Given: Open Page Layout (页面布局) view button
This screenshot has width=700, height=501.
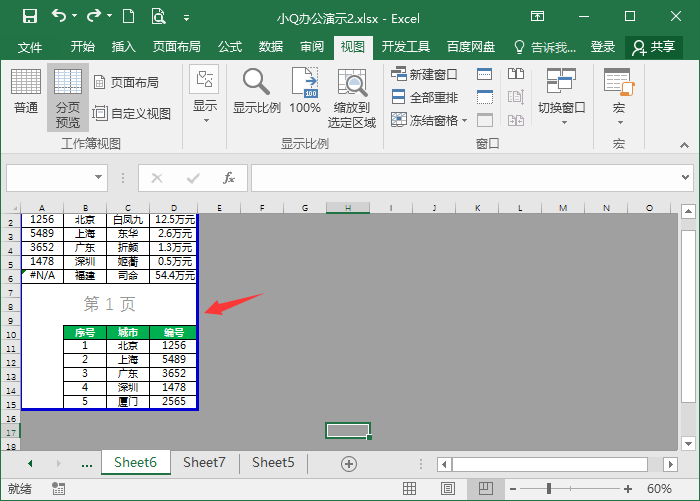Looking at the screenshot, I should tap(126, 83).
